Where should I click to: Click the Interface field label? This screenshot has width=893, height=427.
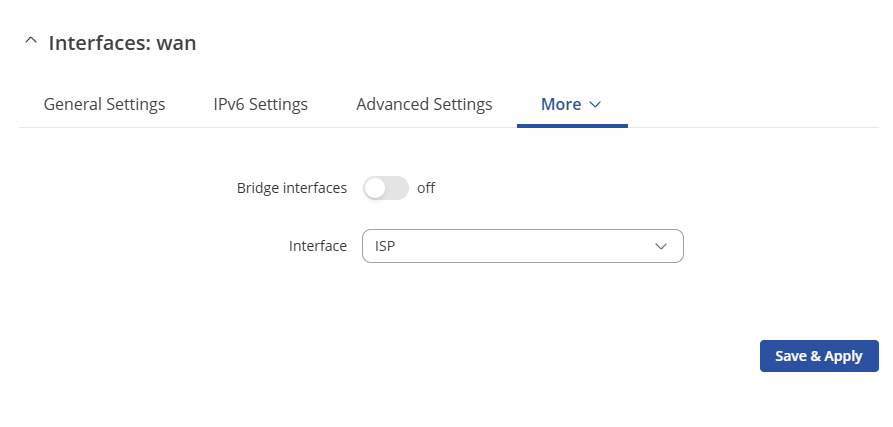[x=318, y=246]
